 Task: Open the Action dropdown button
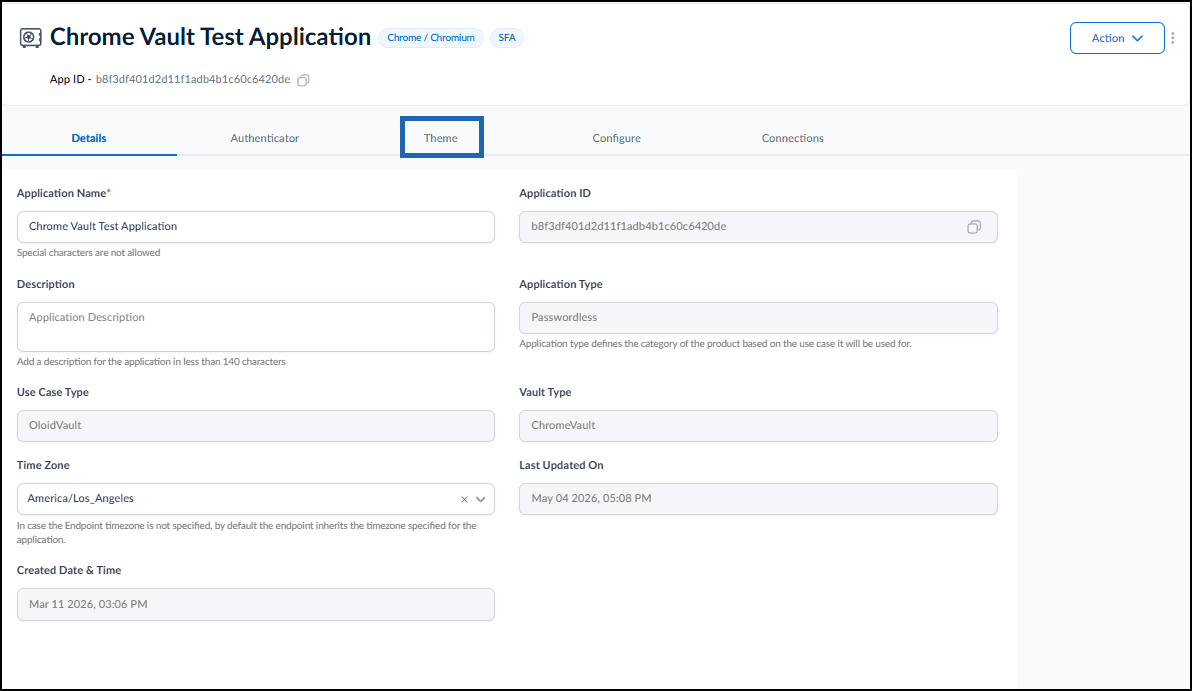click(x=1117, y=38)
